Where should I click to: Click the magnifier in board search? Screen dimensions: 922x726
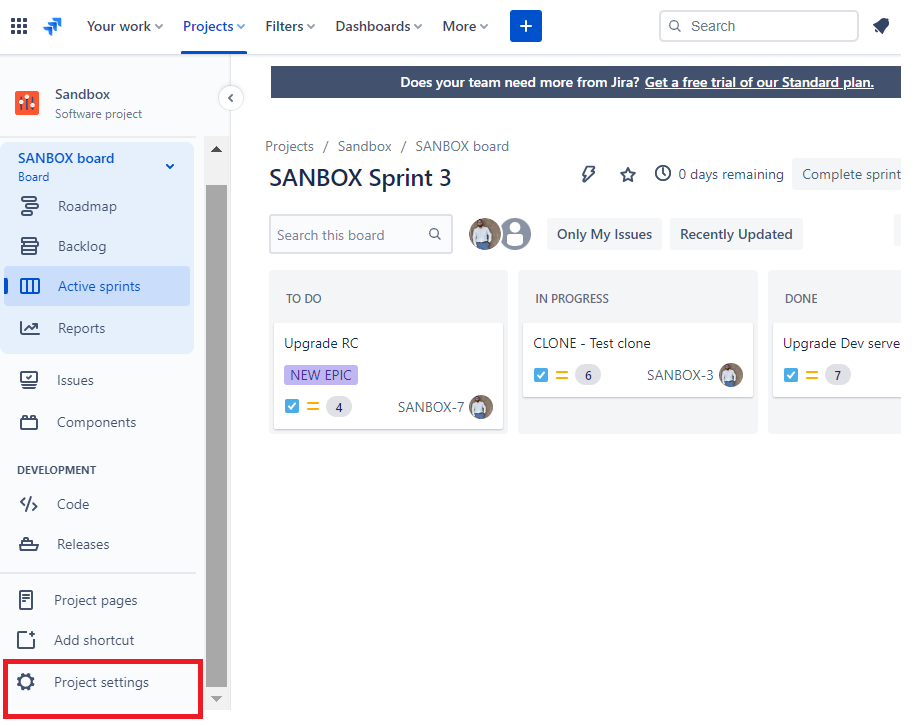(x=435, y=234)
